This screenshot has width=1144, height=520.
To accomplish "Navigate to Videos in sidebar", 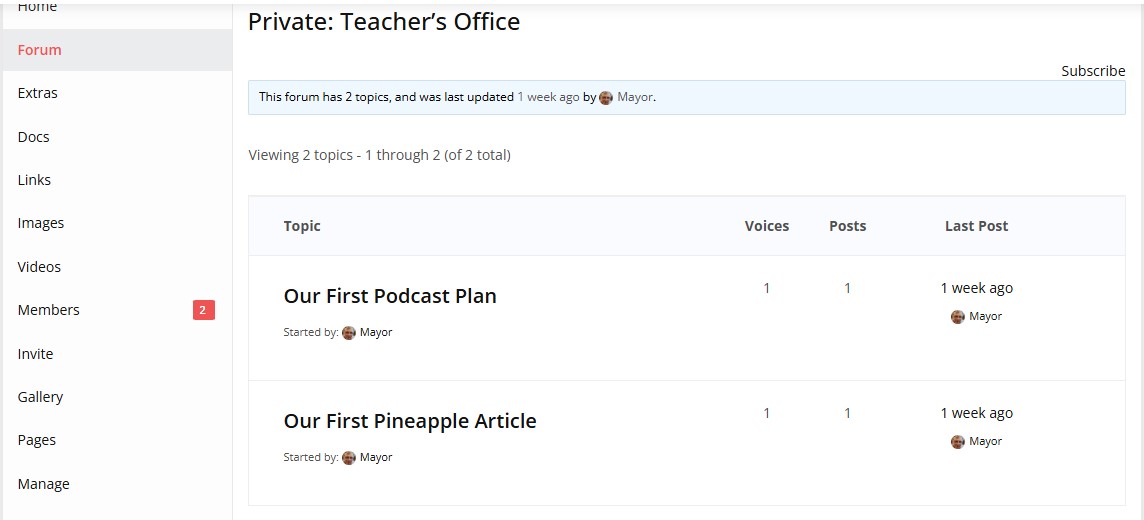I will coord(40,267).
